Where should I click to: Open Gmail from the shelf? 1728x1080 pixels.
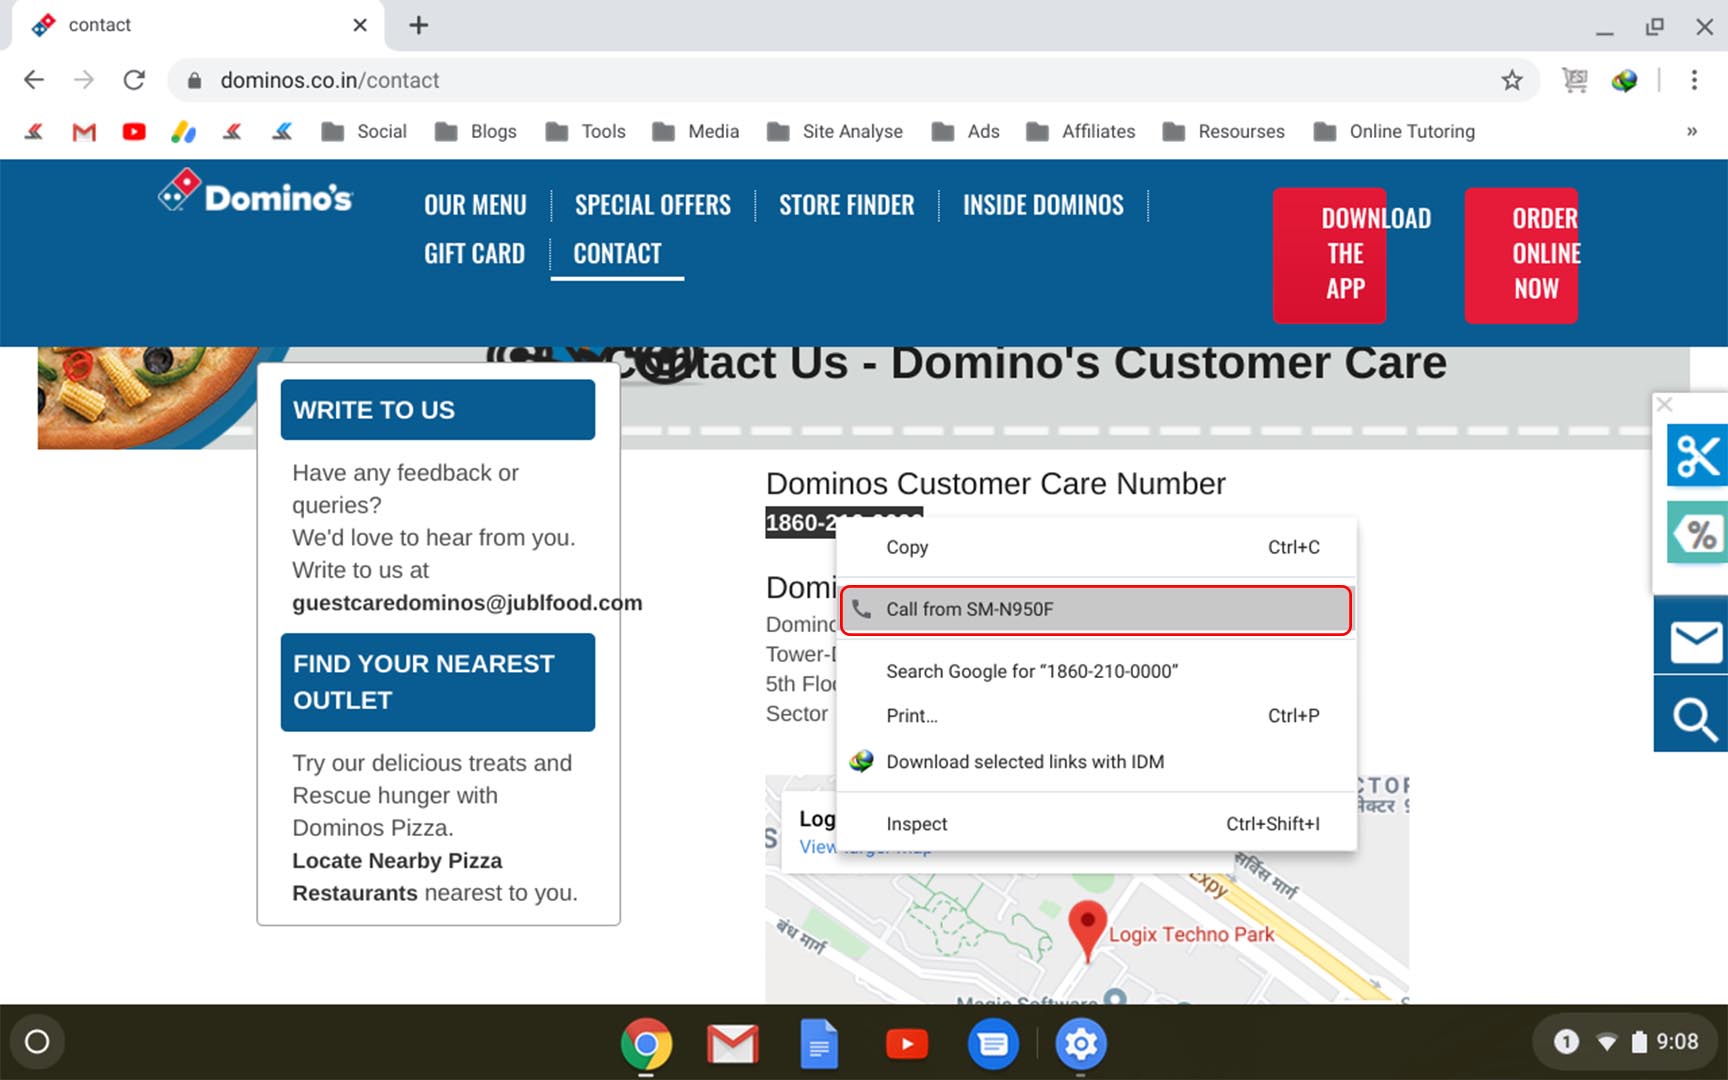733,1044
